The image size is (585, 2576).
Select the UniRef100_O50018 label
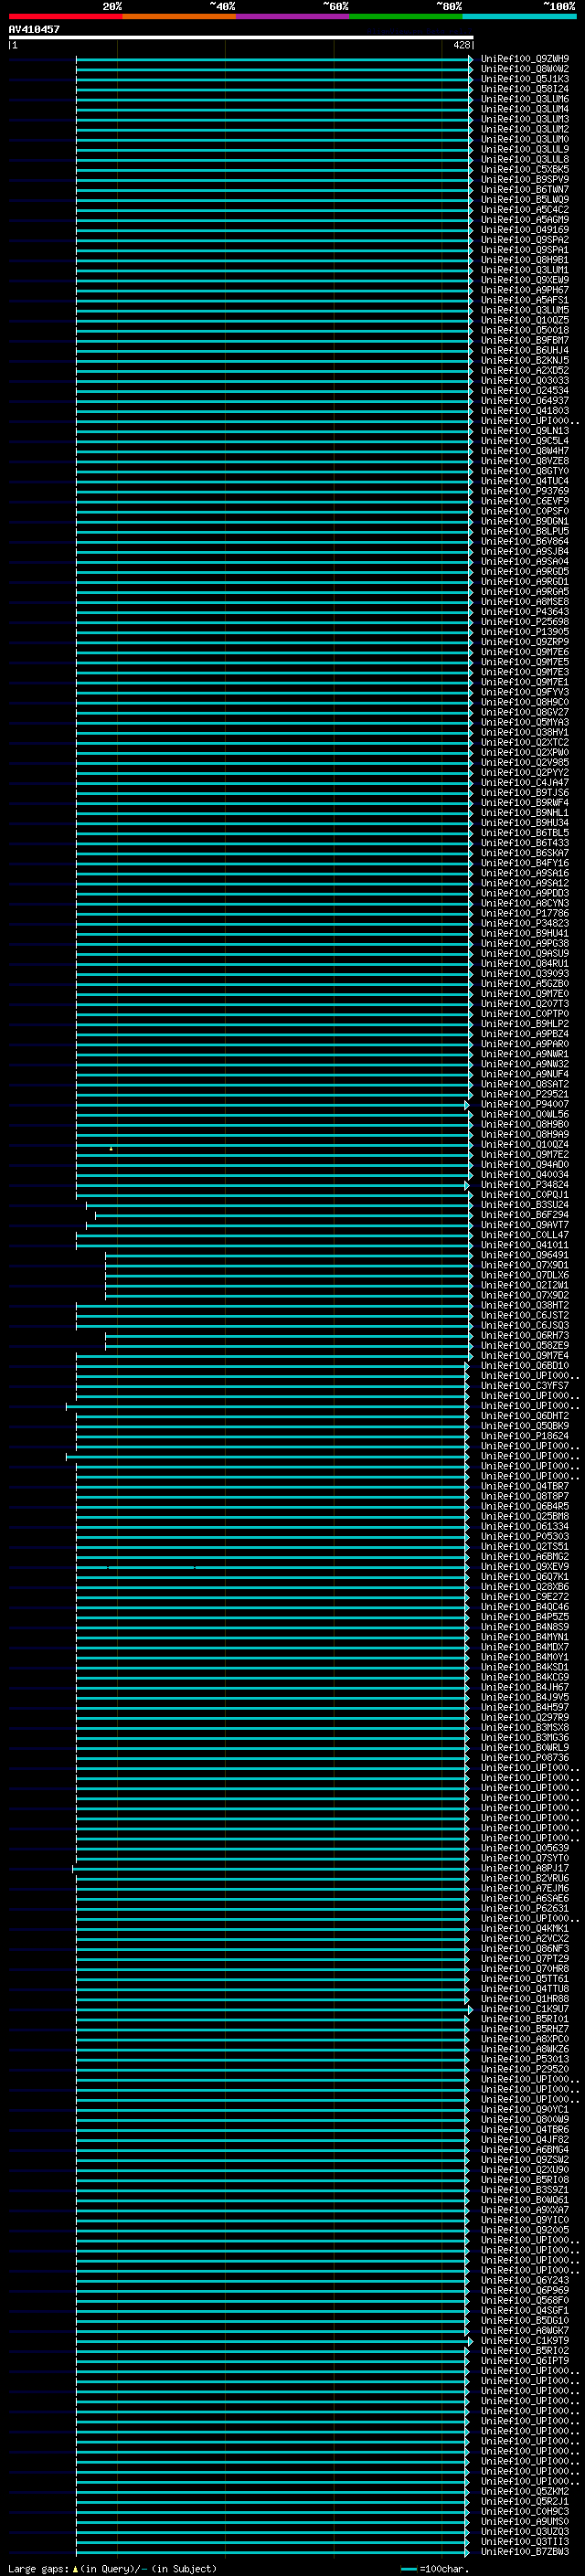(x=525, y=330)
